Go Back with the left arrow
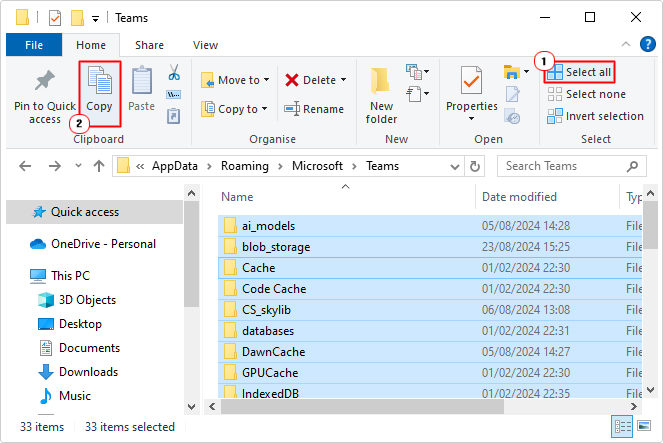663x443 pixels. click(x=25, y=166)
